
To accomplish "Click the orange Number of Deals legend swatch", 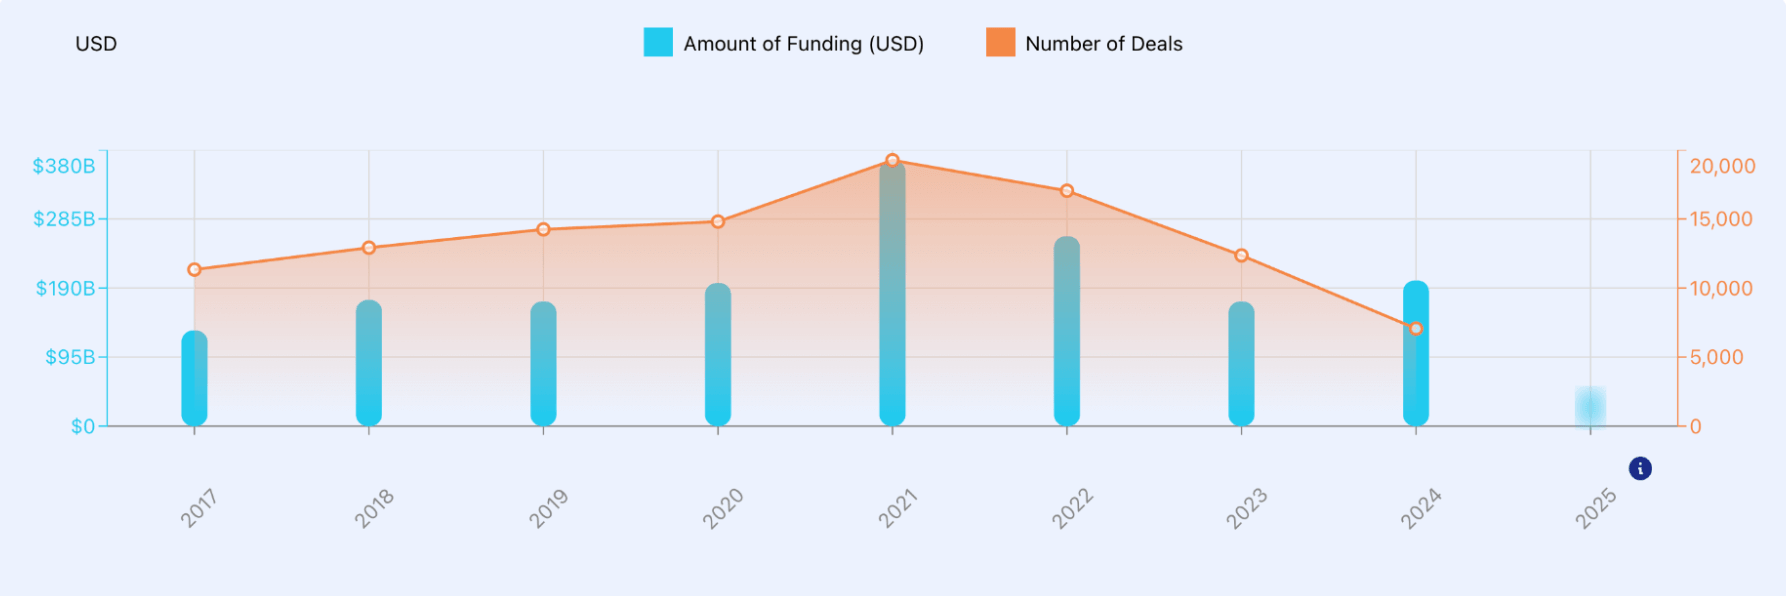I will coord(1000,43).
